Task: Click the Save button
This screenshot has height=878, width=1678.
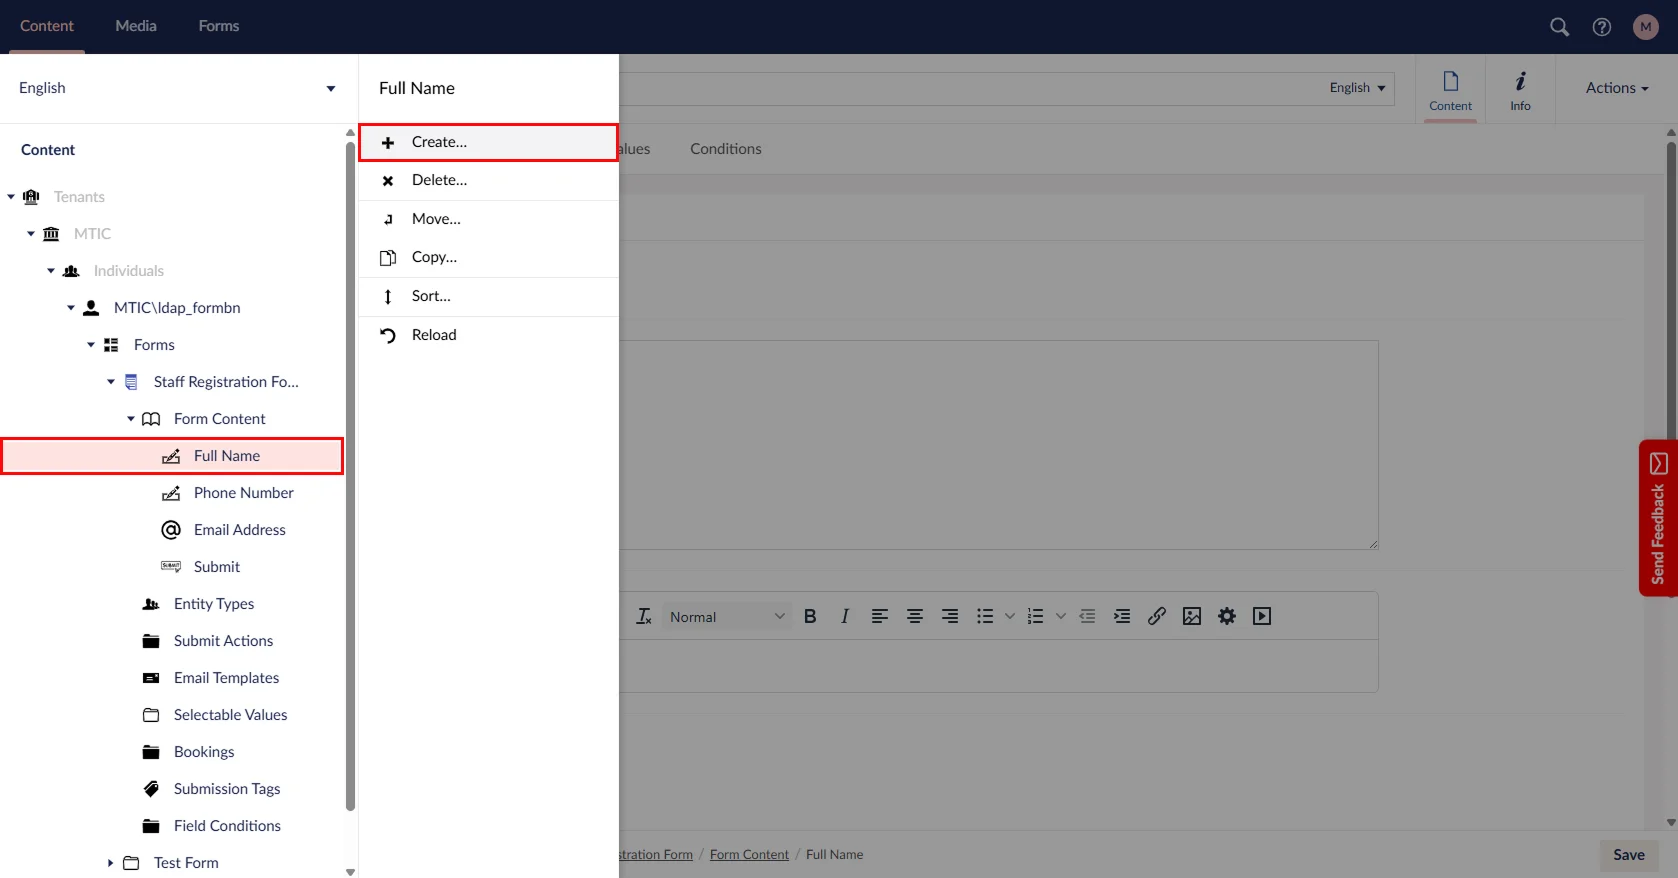Action: pyautogui.click(x=1628, y=855)
